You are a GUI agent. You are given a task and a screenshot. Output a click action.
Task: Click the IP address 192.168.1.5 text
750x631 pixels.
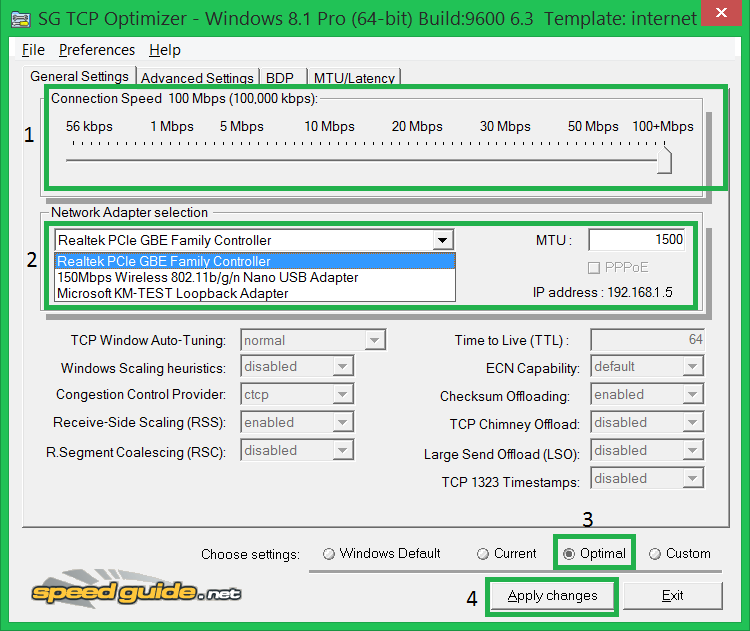point(602,292)
